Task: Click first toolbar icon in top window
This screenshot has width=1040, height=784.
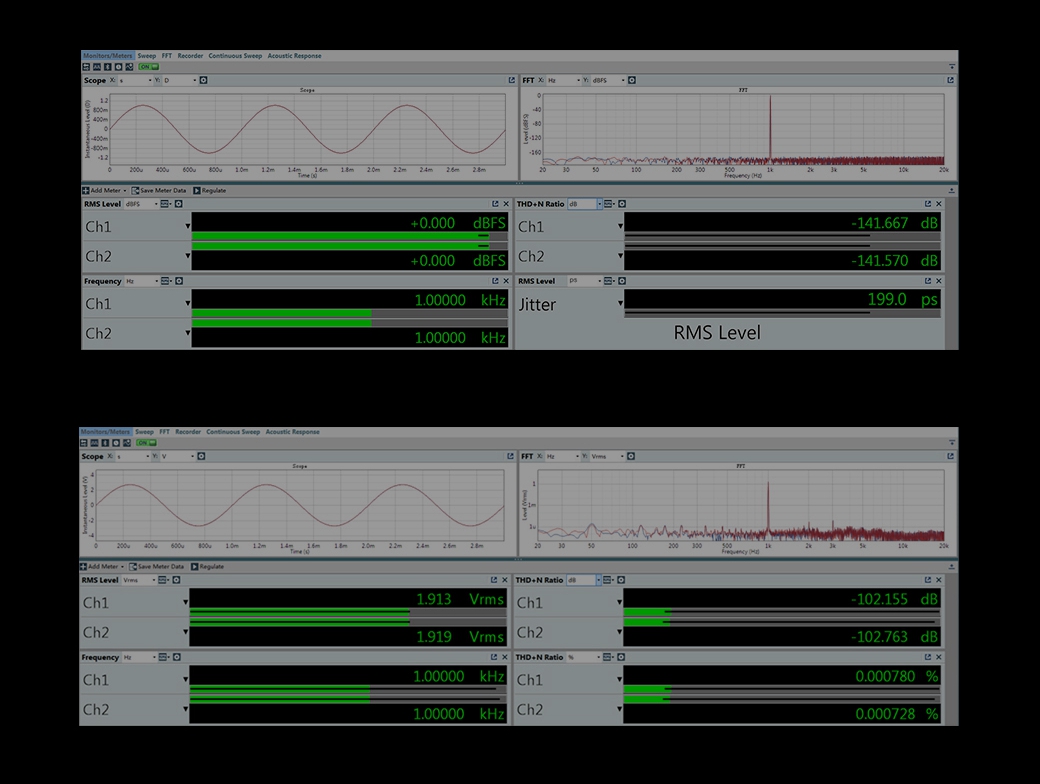Action: (86, 67)
